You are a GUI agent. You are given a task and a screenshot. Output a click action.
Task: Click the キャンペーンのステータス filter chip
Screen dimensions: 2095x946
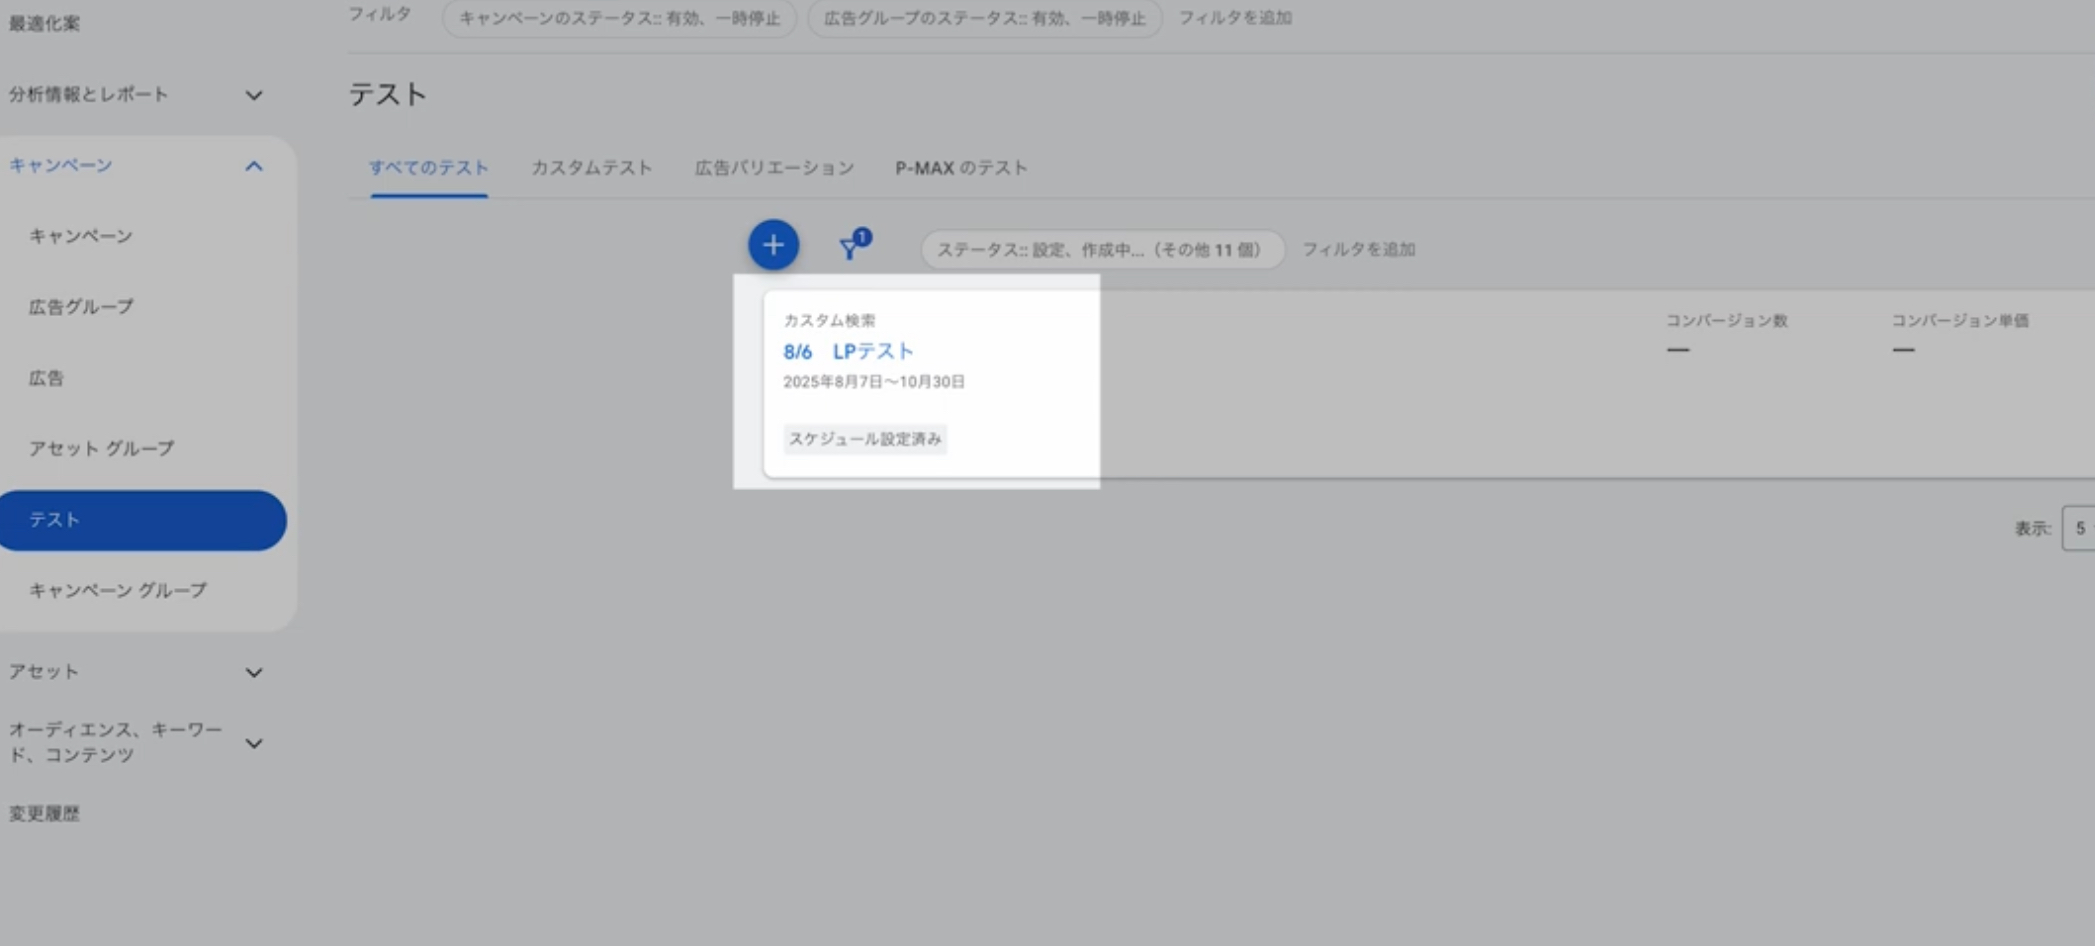619,18
